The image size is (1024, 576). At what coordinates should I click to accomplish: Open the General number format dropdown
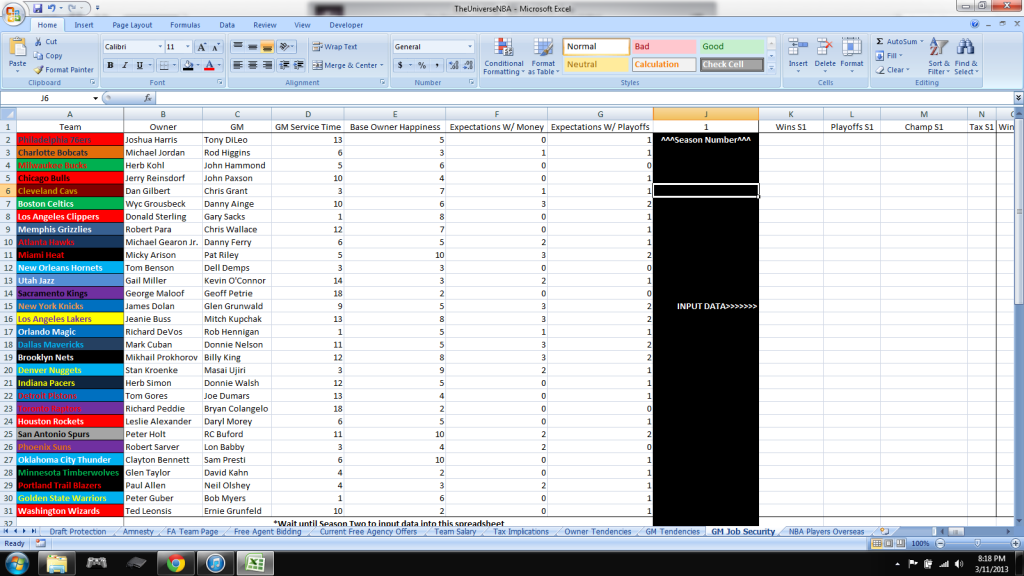coord(470,47)
